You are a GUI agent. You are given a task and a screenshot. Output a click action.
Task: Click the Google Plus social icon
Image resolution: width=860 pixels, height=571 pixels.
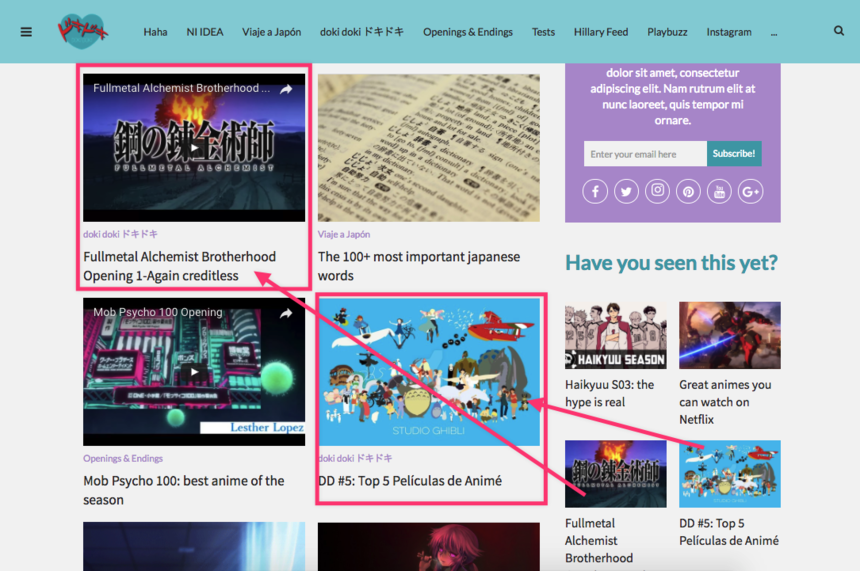pyautogui.click(x=750, y=191)
